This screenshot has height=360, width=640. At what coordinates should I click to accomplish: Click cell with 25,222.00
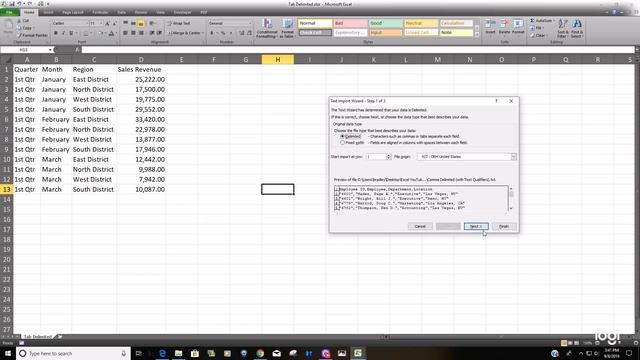tap(141, 80)
